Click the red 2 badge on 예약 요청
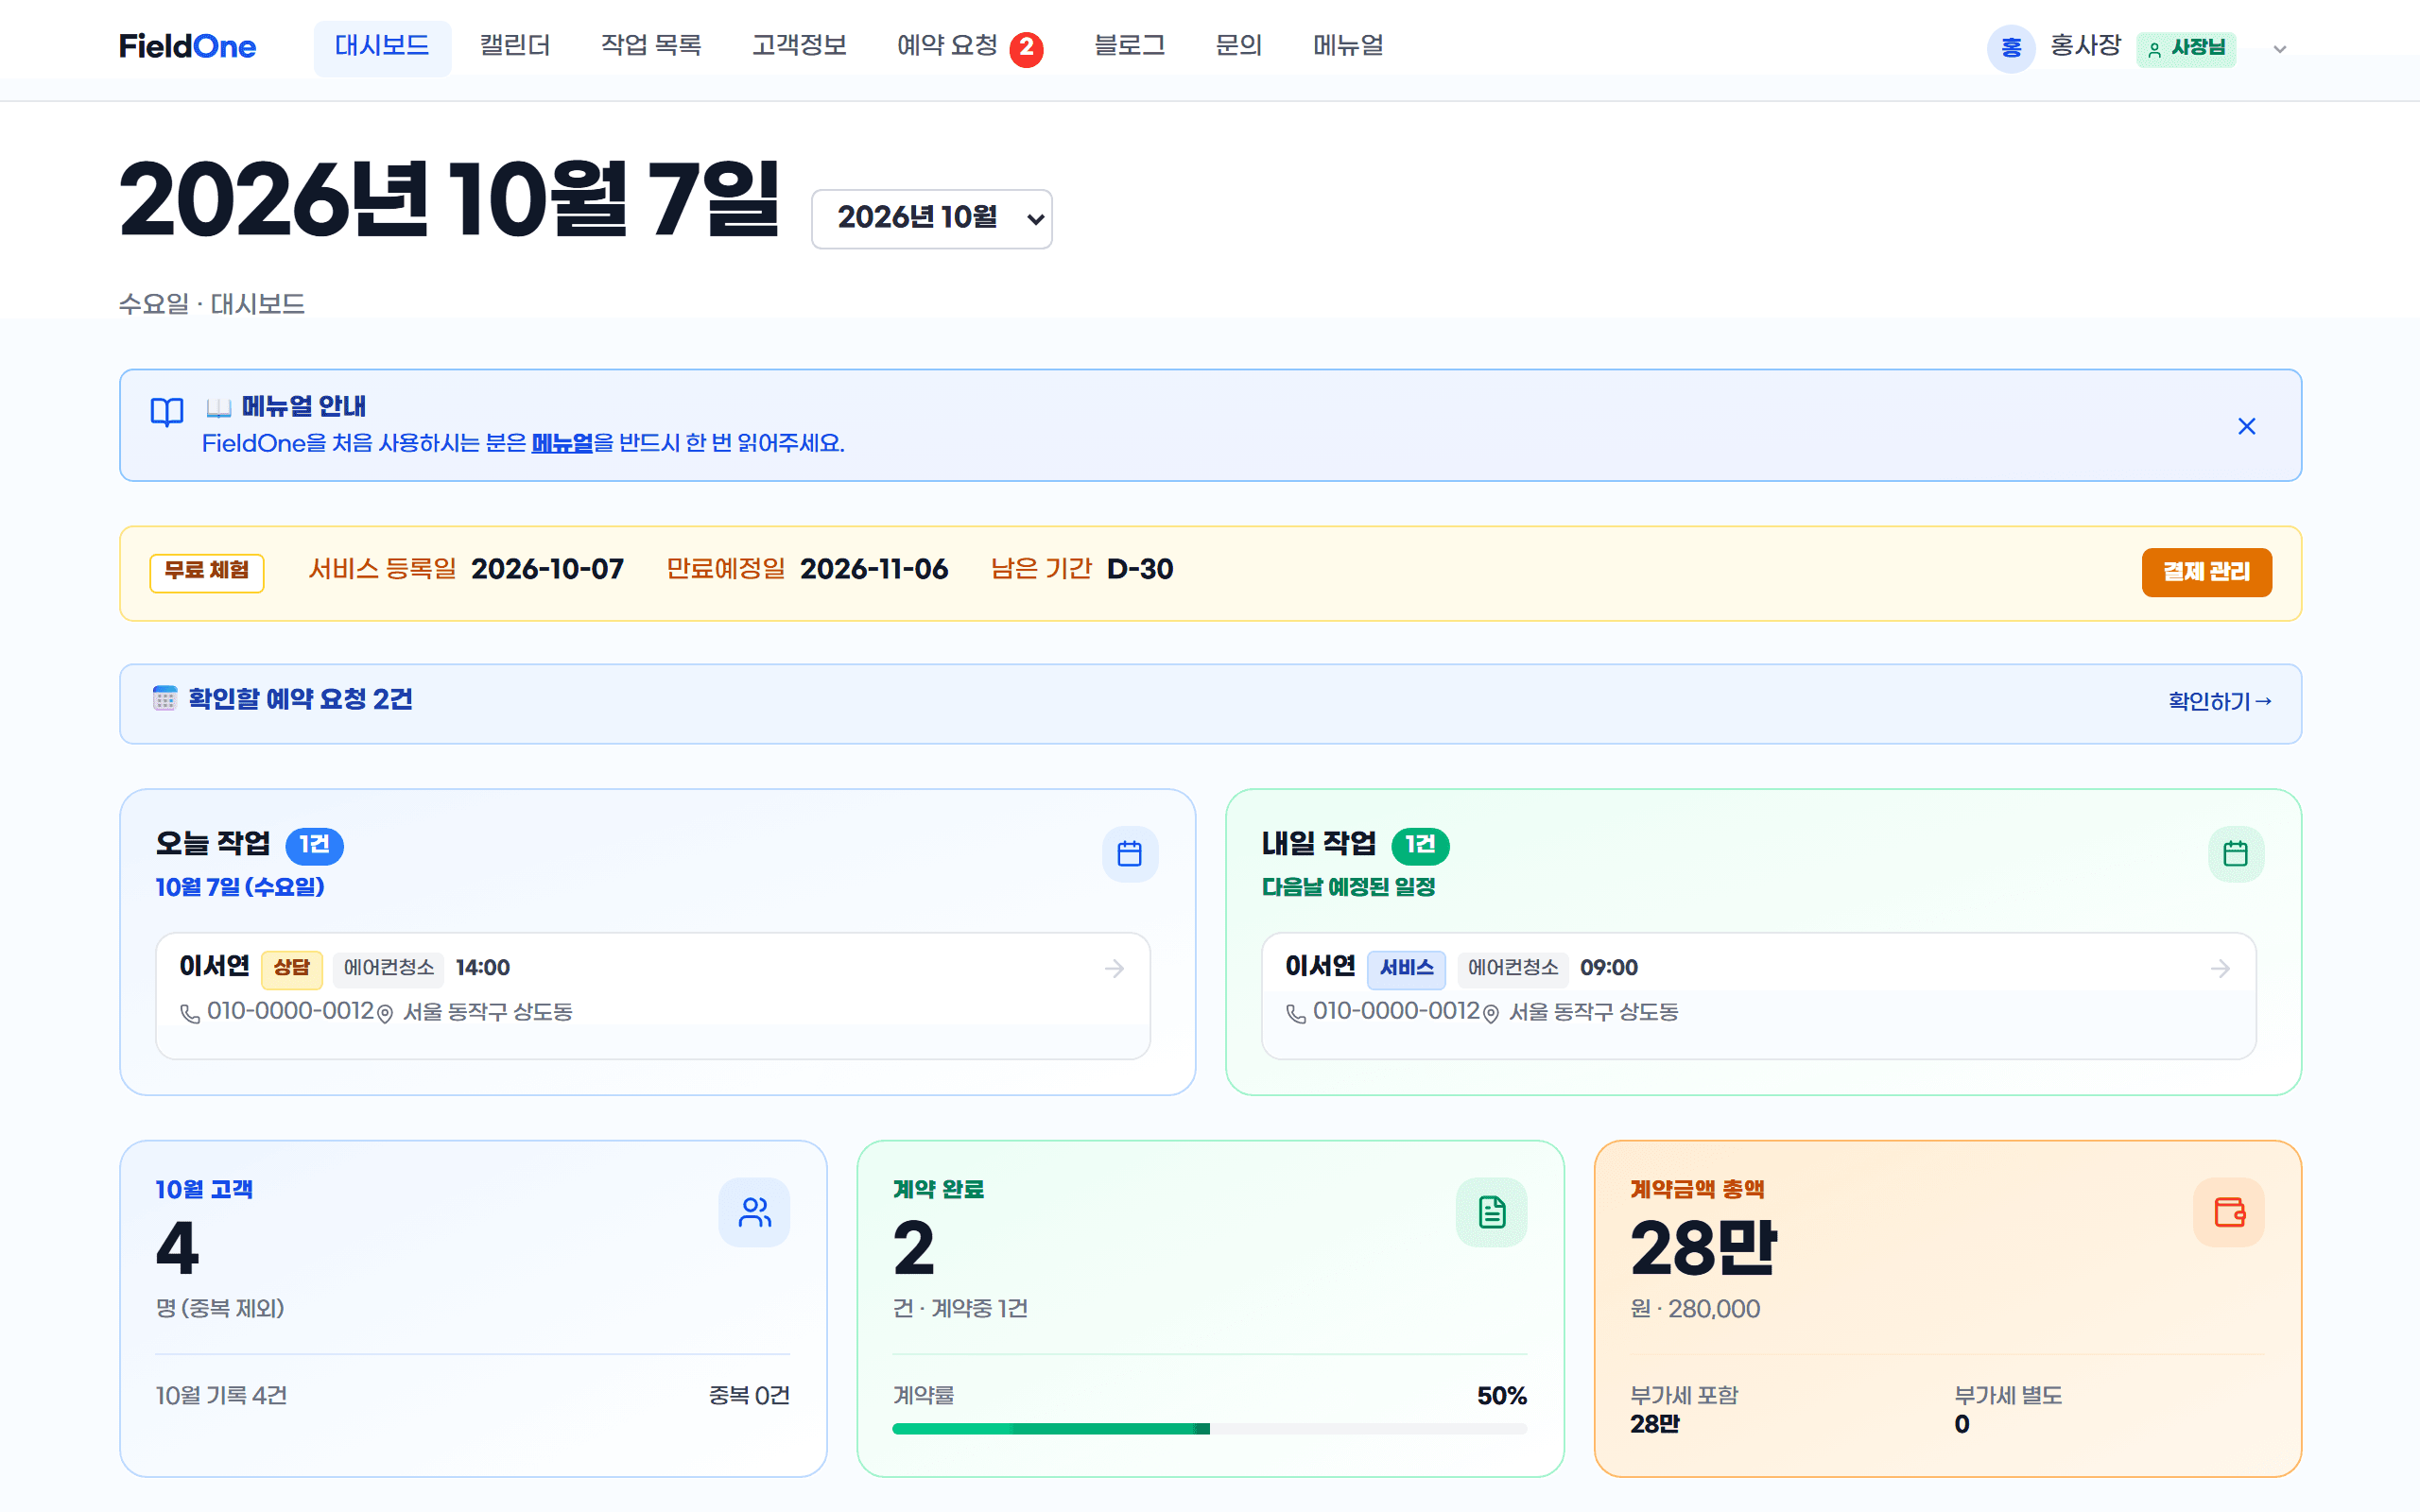Screen dimensions: 2420x1512 [1026, 48]
